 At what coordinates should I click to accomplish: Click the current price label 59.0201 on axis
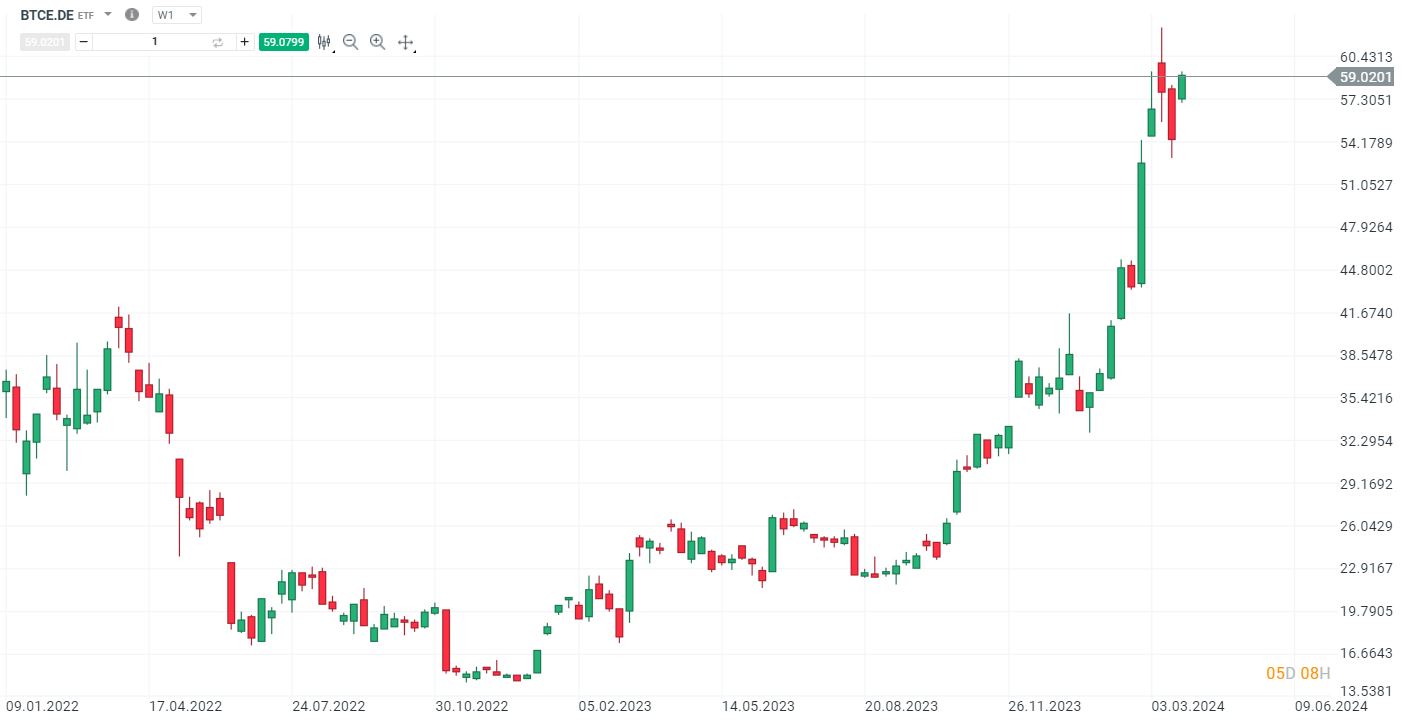click(1365, 77)
